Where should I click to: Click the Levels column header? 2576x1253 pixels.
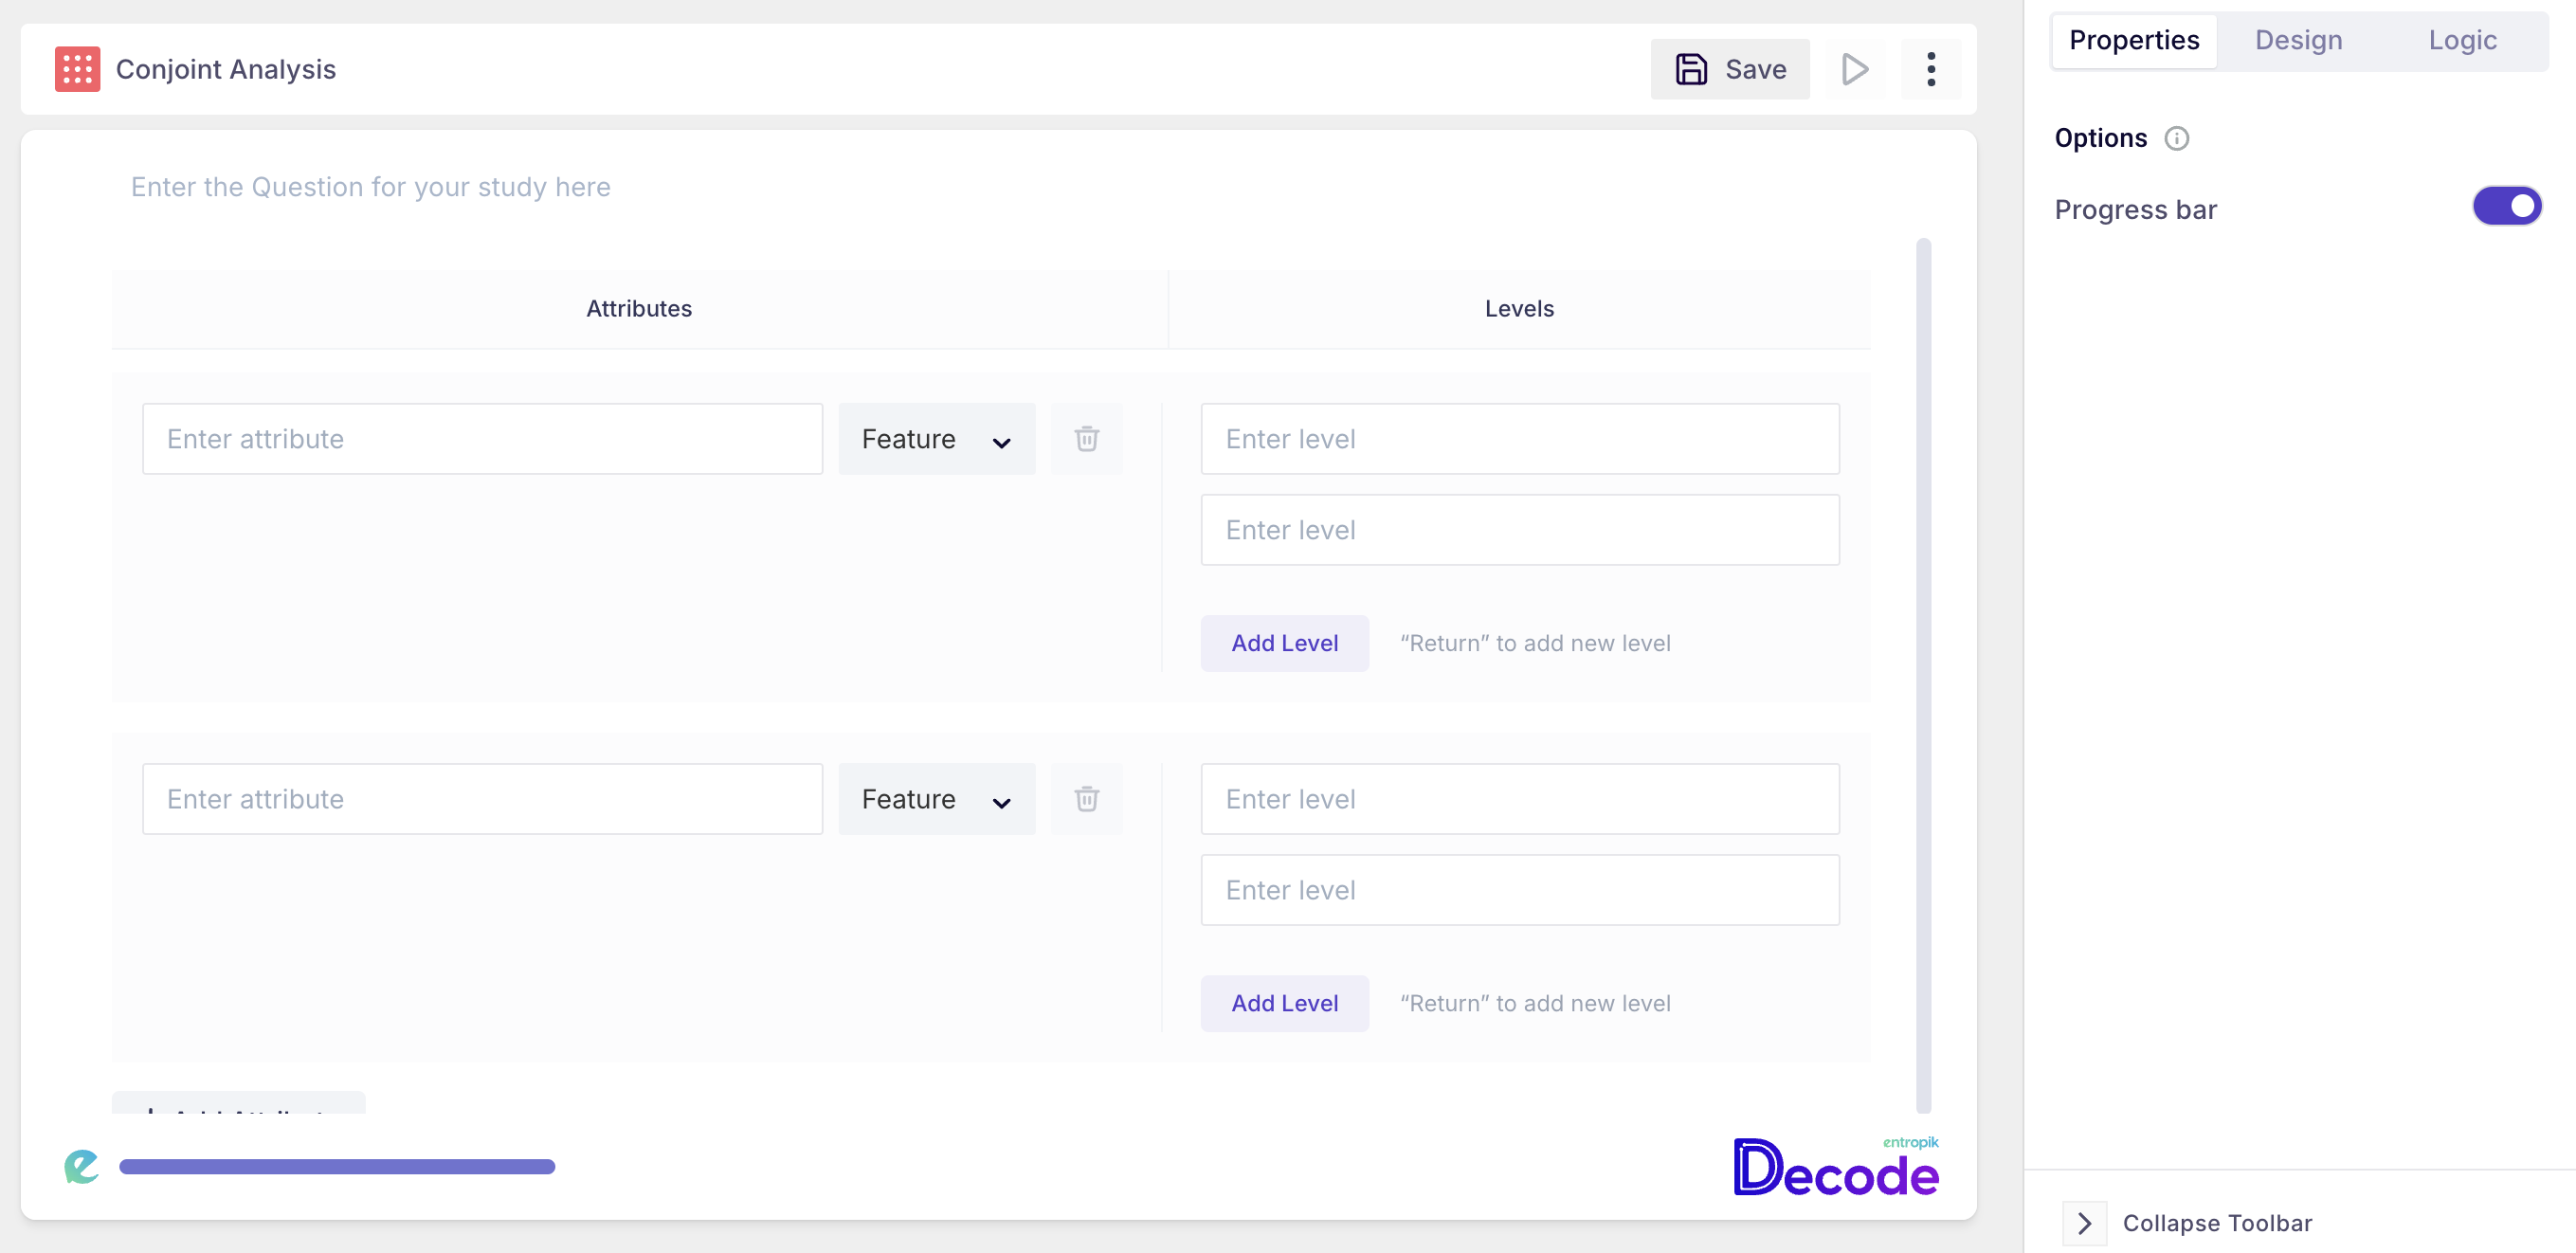point(1519,309)
